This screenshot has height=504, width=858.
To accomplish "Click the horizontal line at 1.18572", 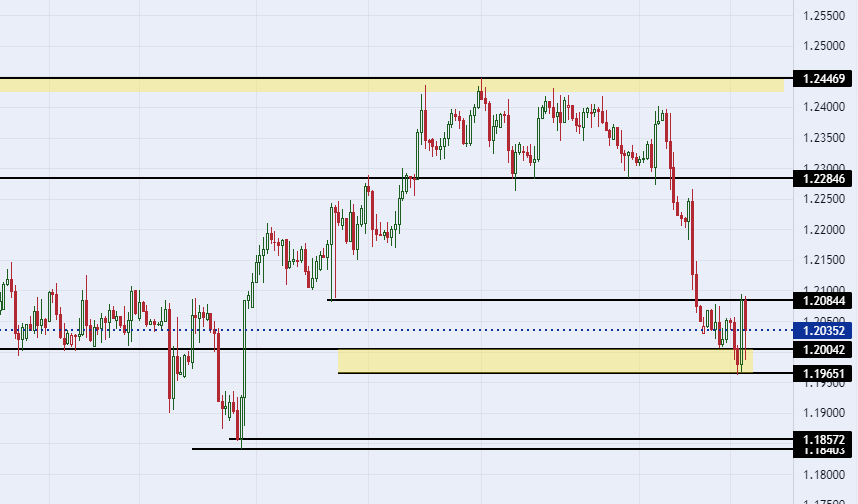I will coord(511,439).
